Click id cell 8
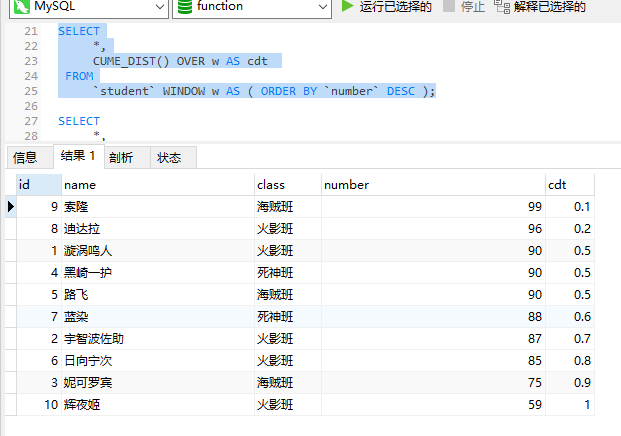This screenshot has height=436, width=621. 39,228
